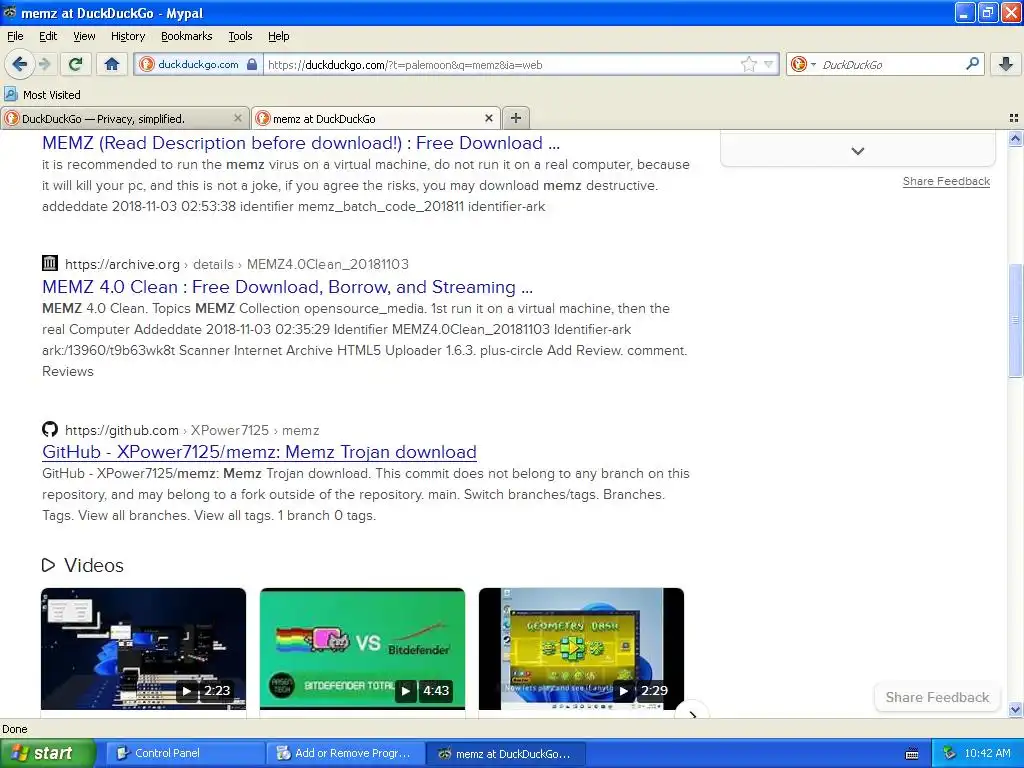The width and height of the screenshot is (1024, 768).
Task: Open the Bookmarks menu
Action: [186, 36]
